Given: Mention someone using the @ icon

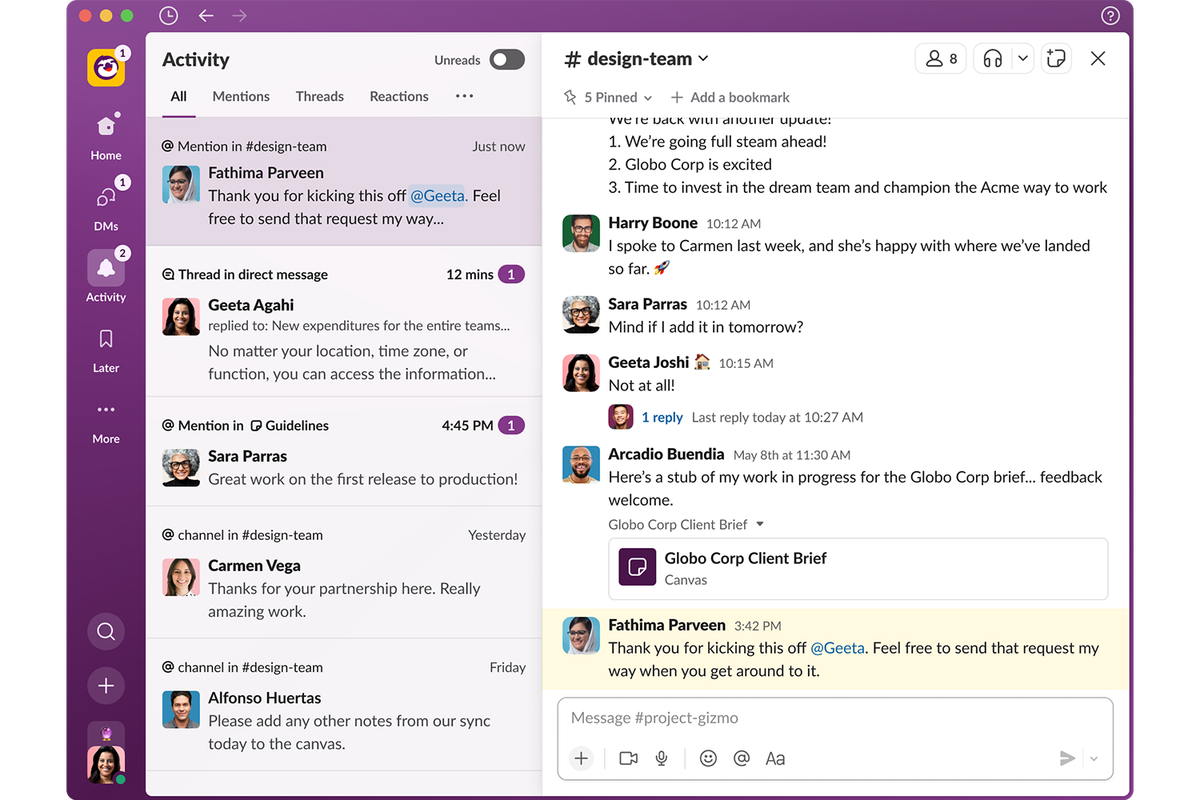Looking at the screenshot, I should (741, 758).
